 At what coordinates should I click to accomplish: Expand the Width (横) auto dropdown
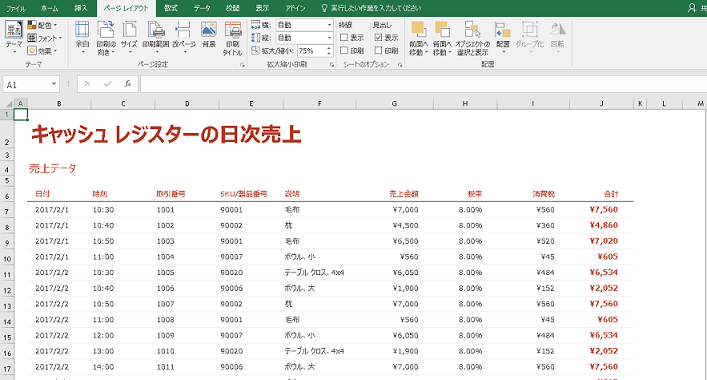[x=329, y=25]
